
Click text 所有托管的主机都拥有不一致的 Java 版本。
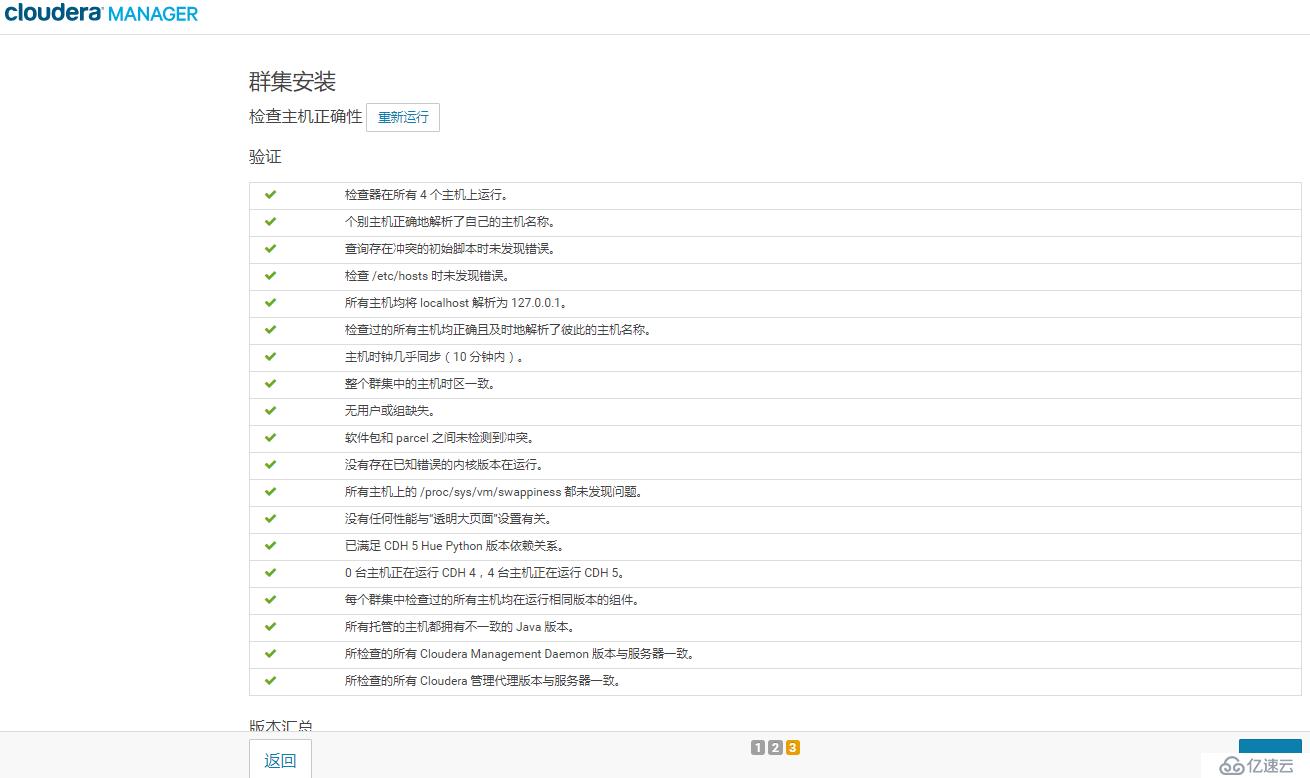coord(460,627)
